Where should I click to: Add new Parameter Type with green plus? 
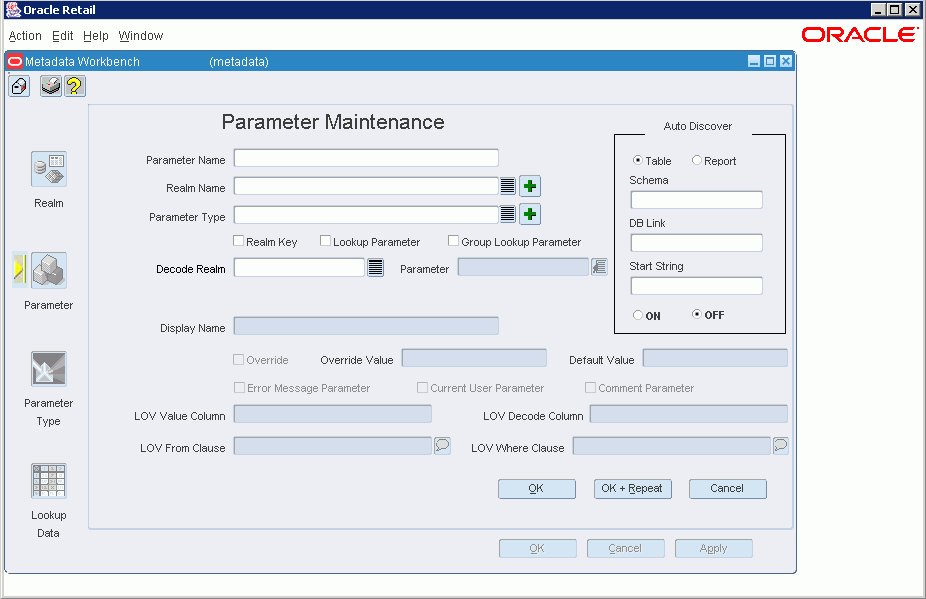[x=530, y=214]
